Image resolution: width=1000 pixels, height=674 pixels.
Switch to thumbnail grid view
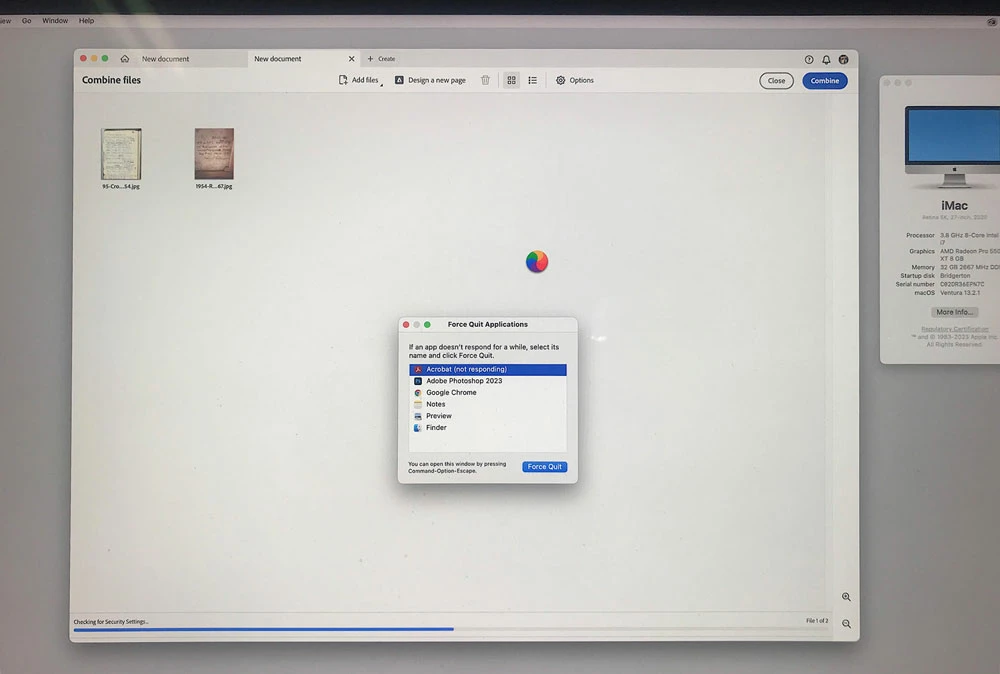point(511,80)
